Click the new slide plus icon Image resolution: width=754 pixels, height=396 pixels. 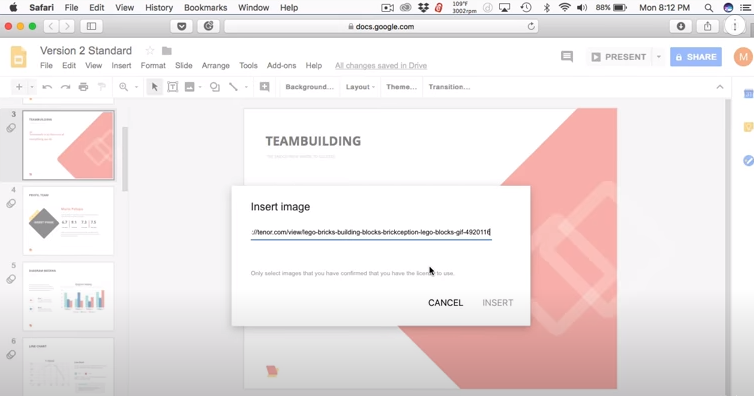pos(19,87)
